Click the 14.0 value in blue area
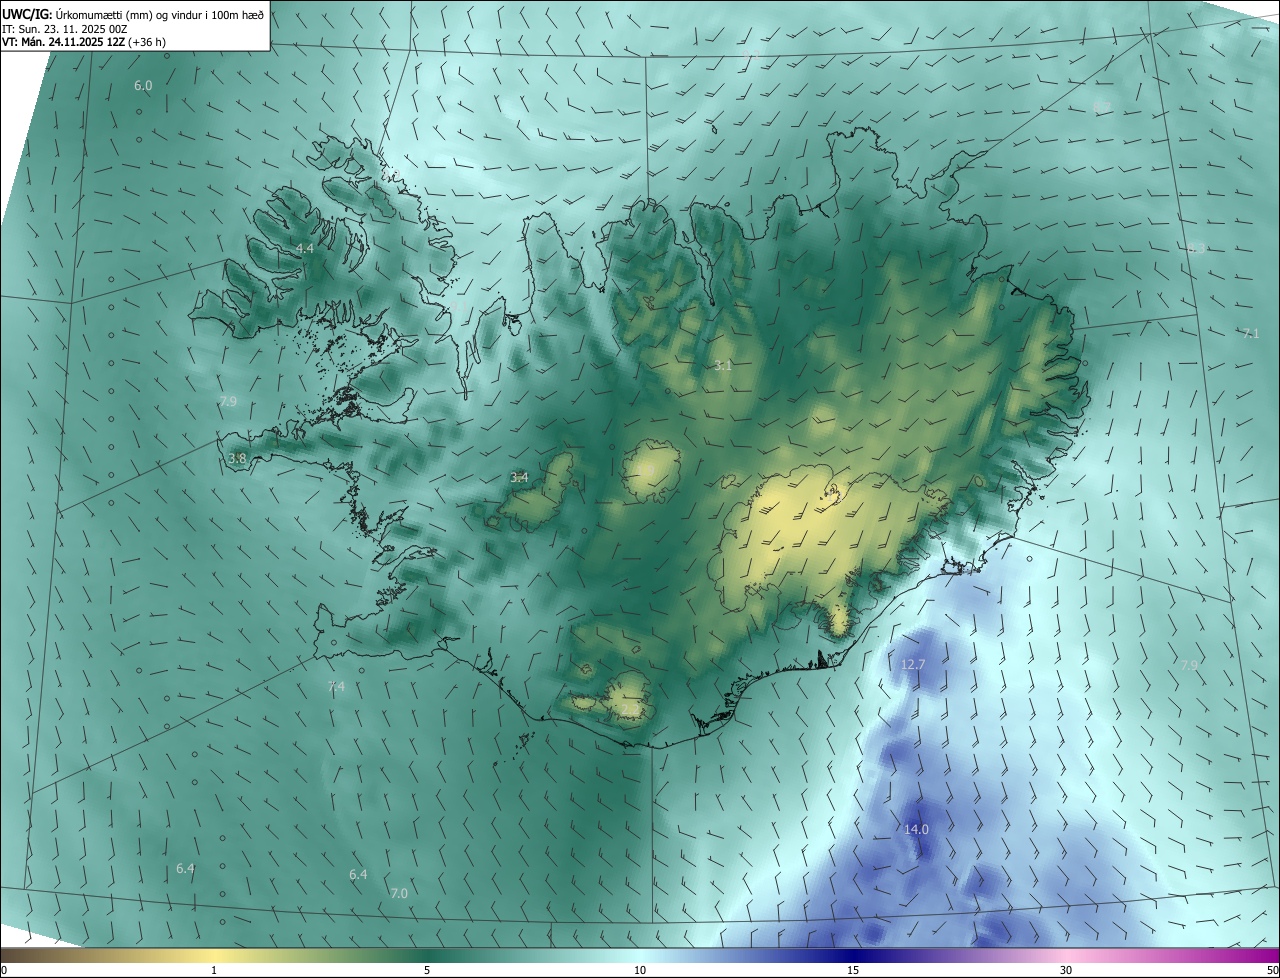 coord(916,830)
